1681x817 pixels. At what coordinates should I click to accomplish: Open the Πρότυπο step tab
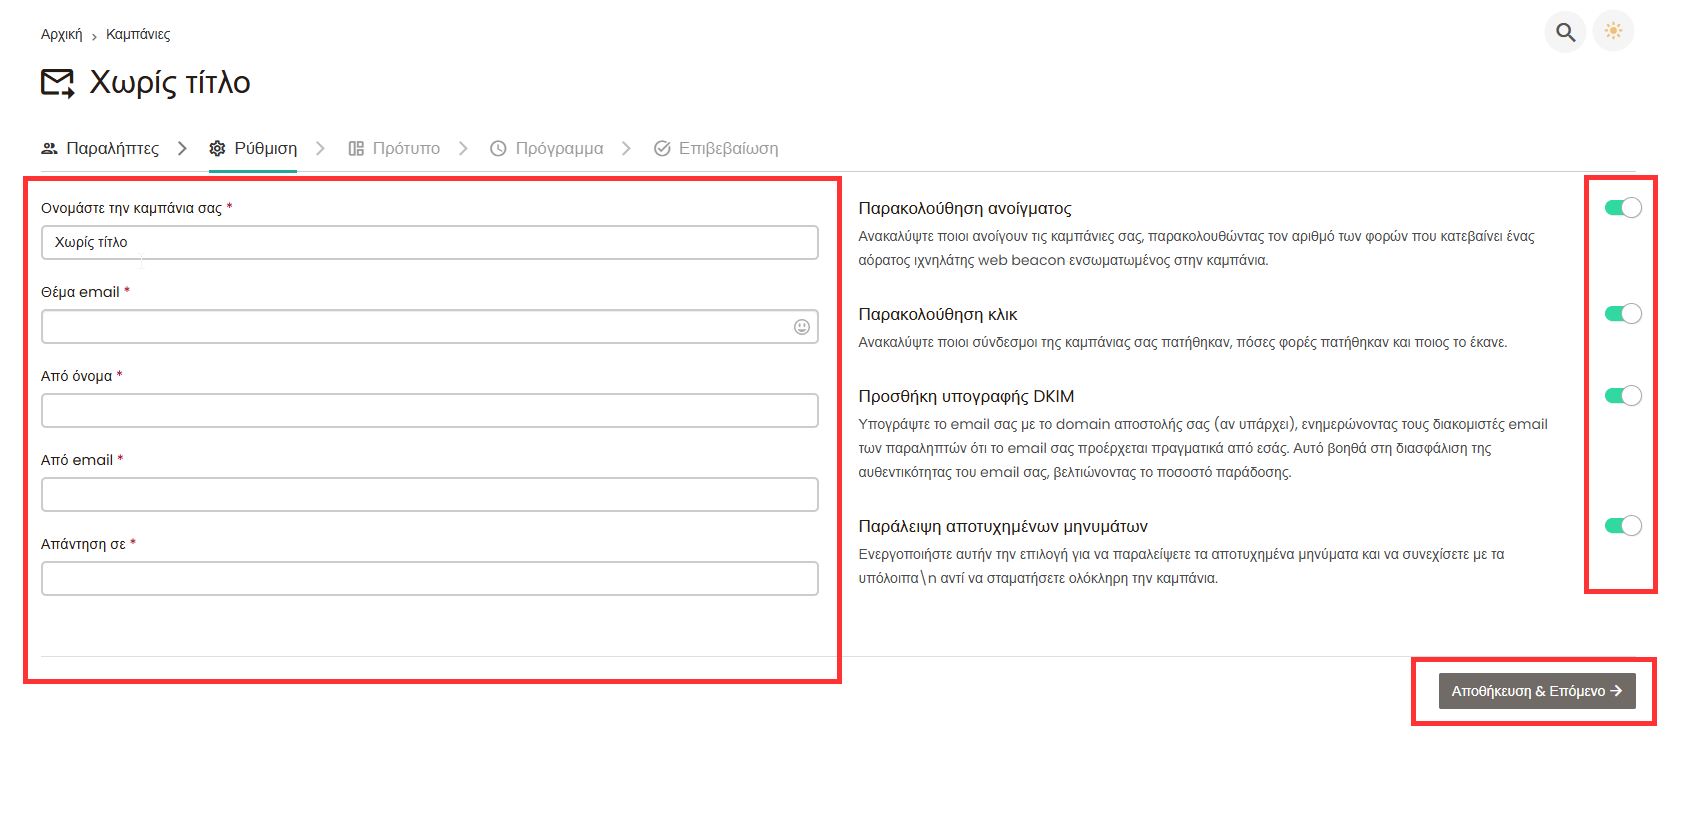pyautogui.click(x=394, y=148)
